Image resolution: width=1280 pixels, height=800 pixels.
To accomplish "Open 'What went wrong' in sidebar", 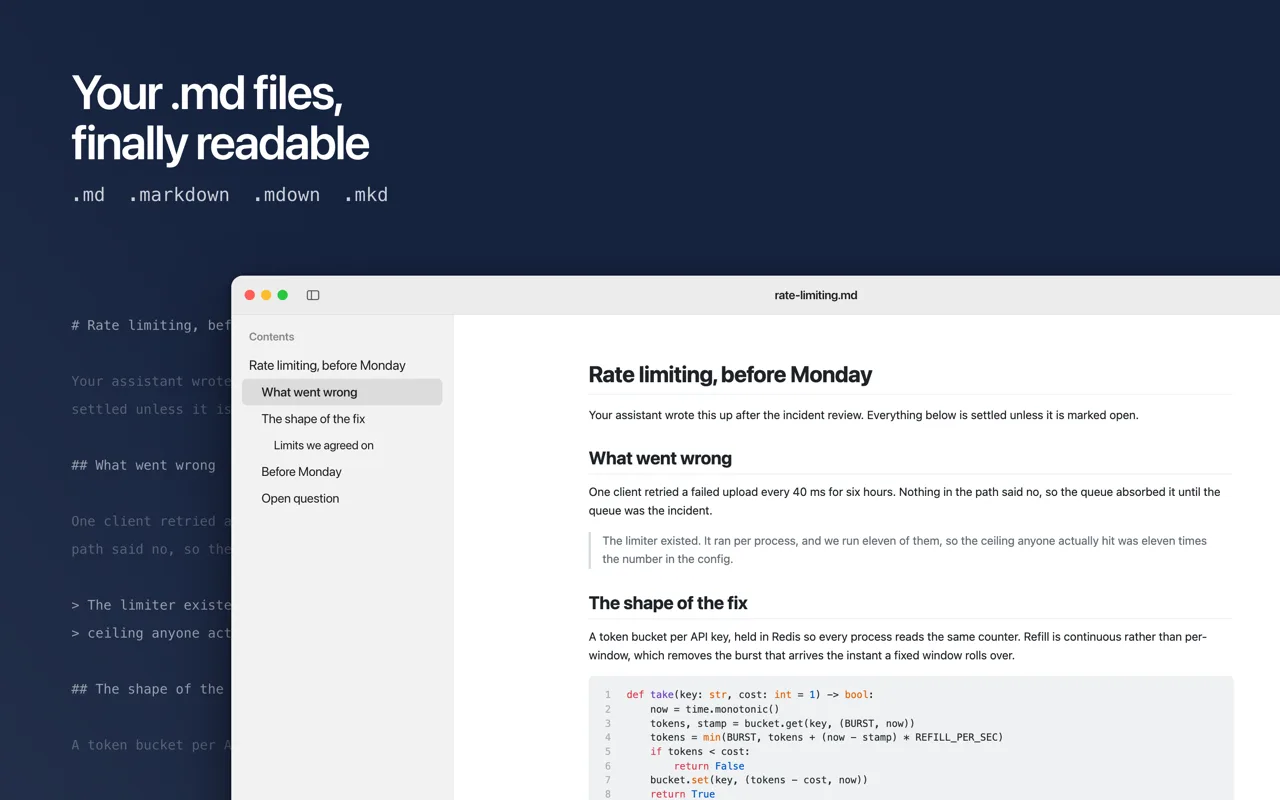I will 342,392.
